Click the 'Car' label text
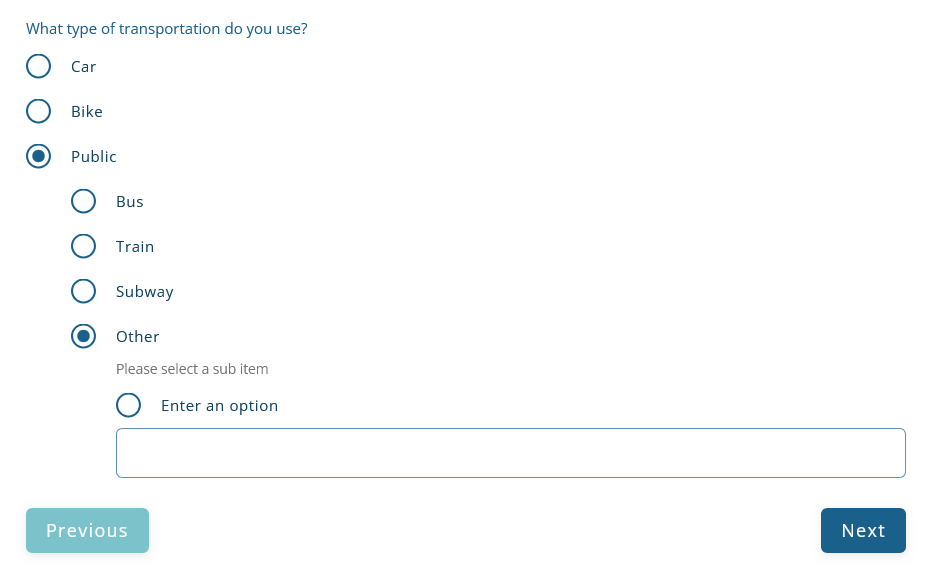The height and width of the screenshot is (571, 929). point(83,67)
